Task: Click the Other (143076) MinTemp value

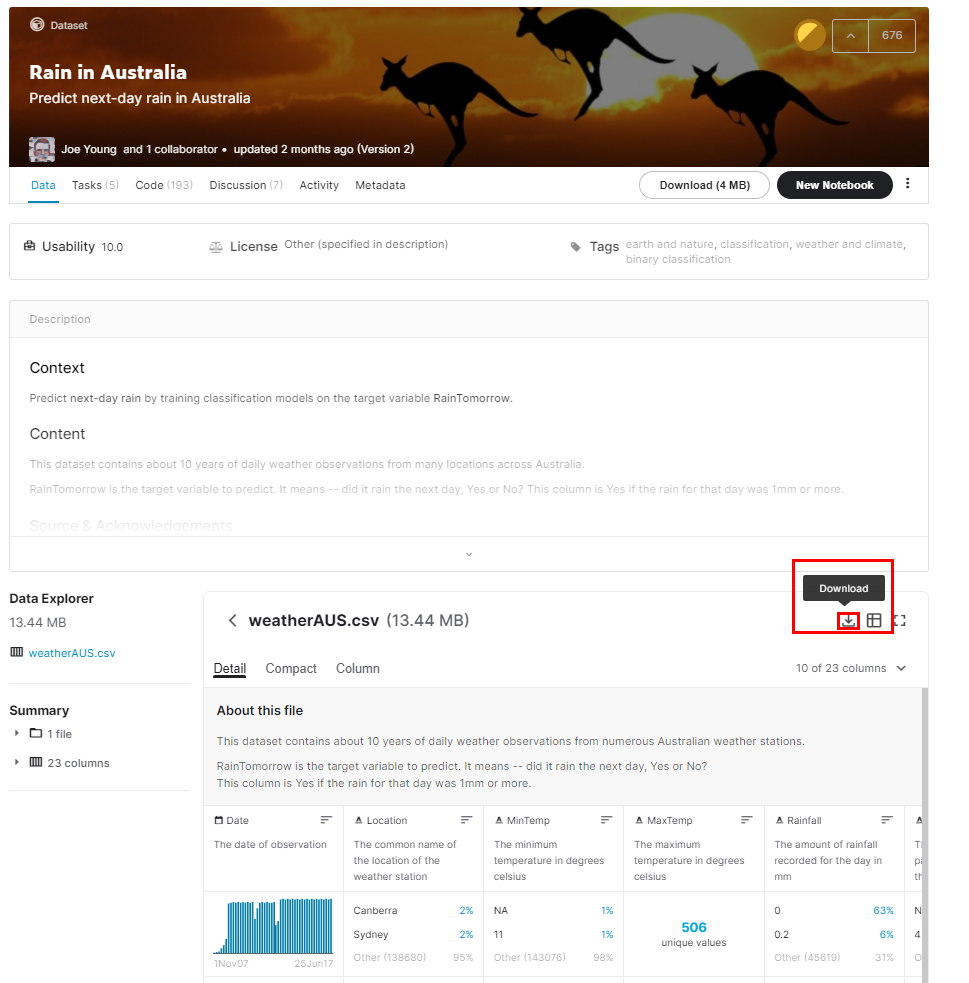Action: pyautogui.click(x=530, y=957)
